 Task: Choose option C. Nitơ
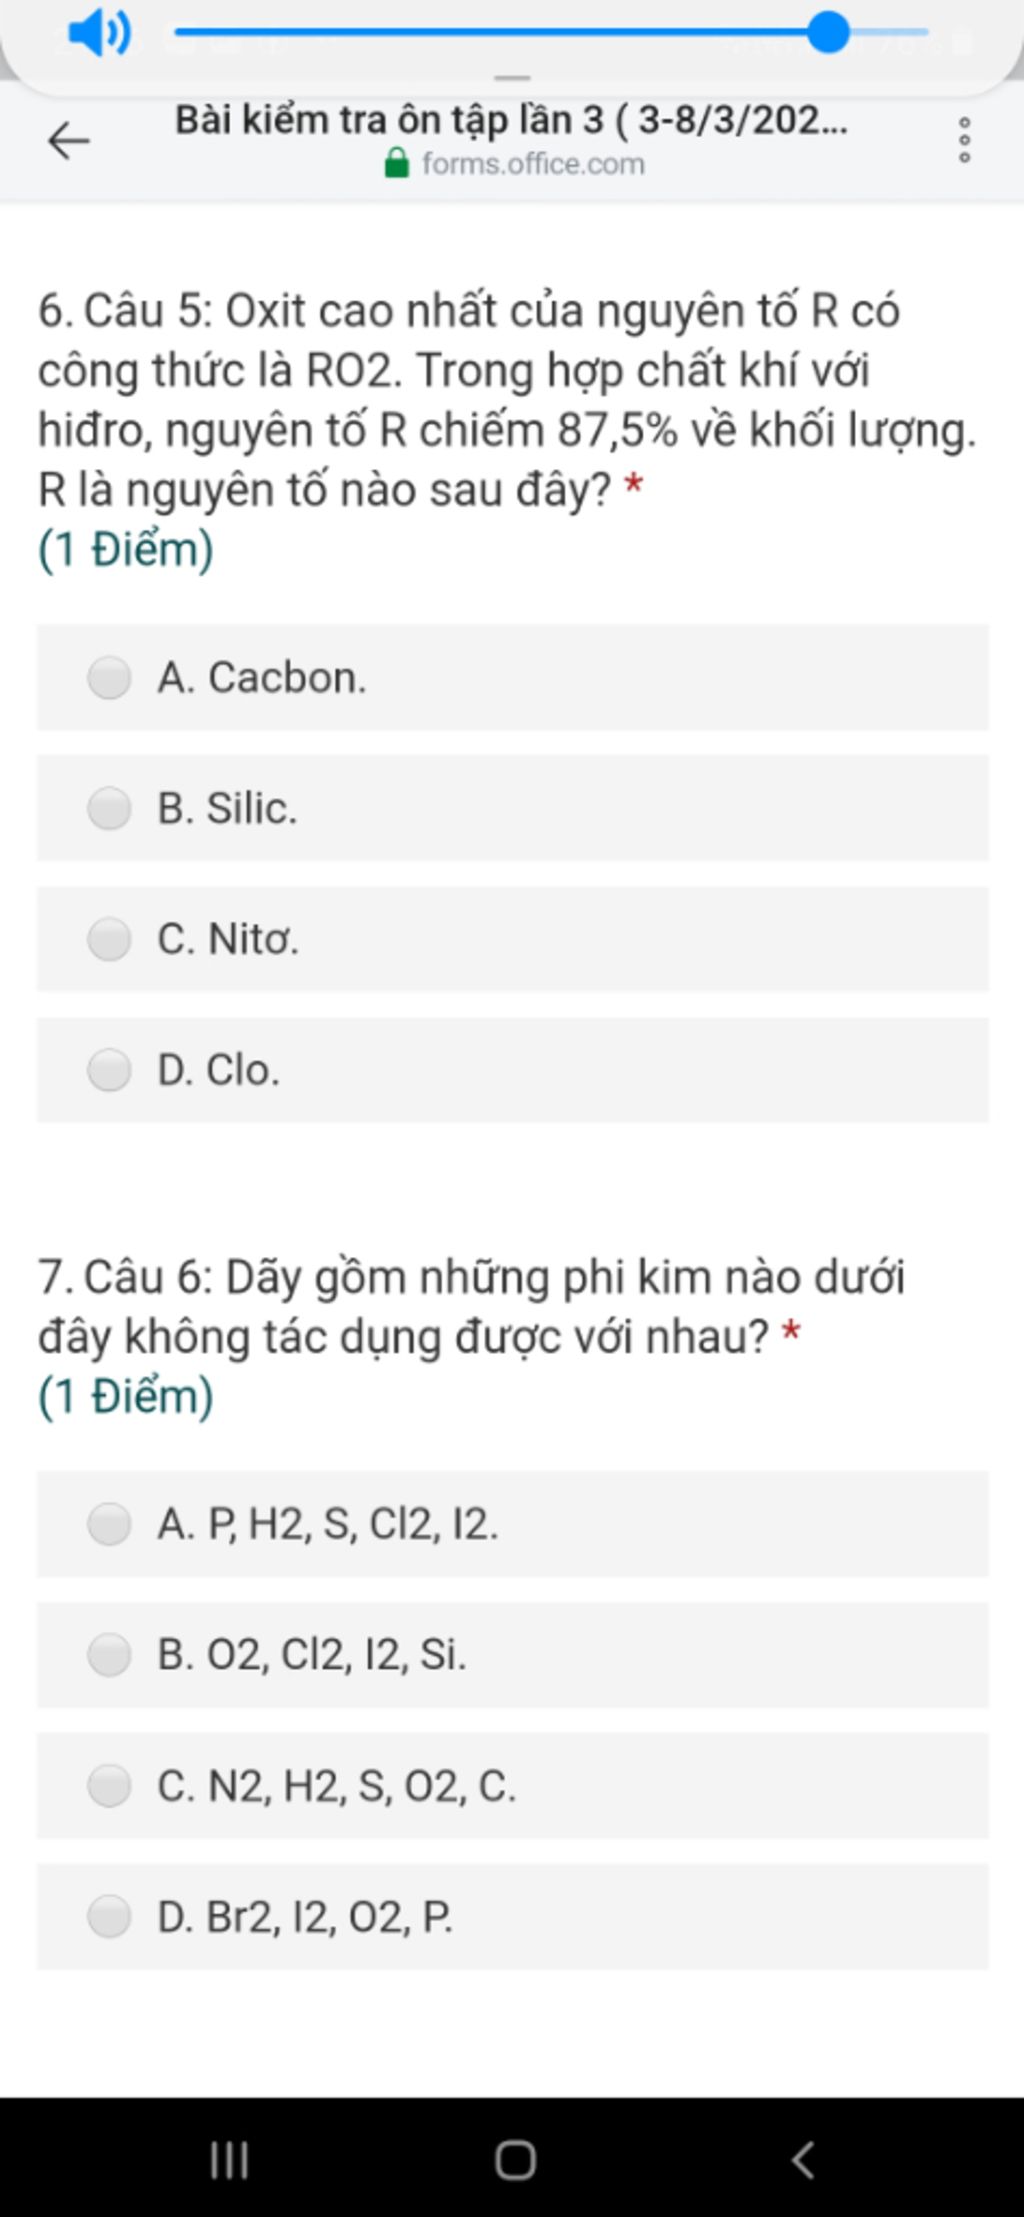(513, 939)
